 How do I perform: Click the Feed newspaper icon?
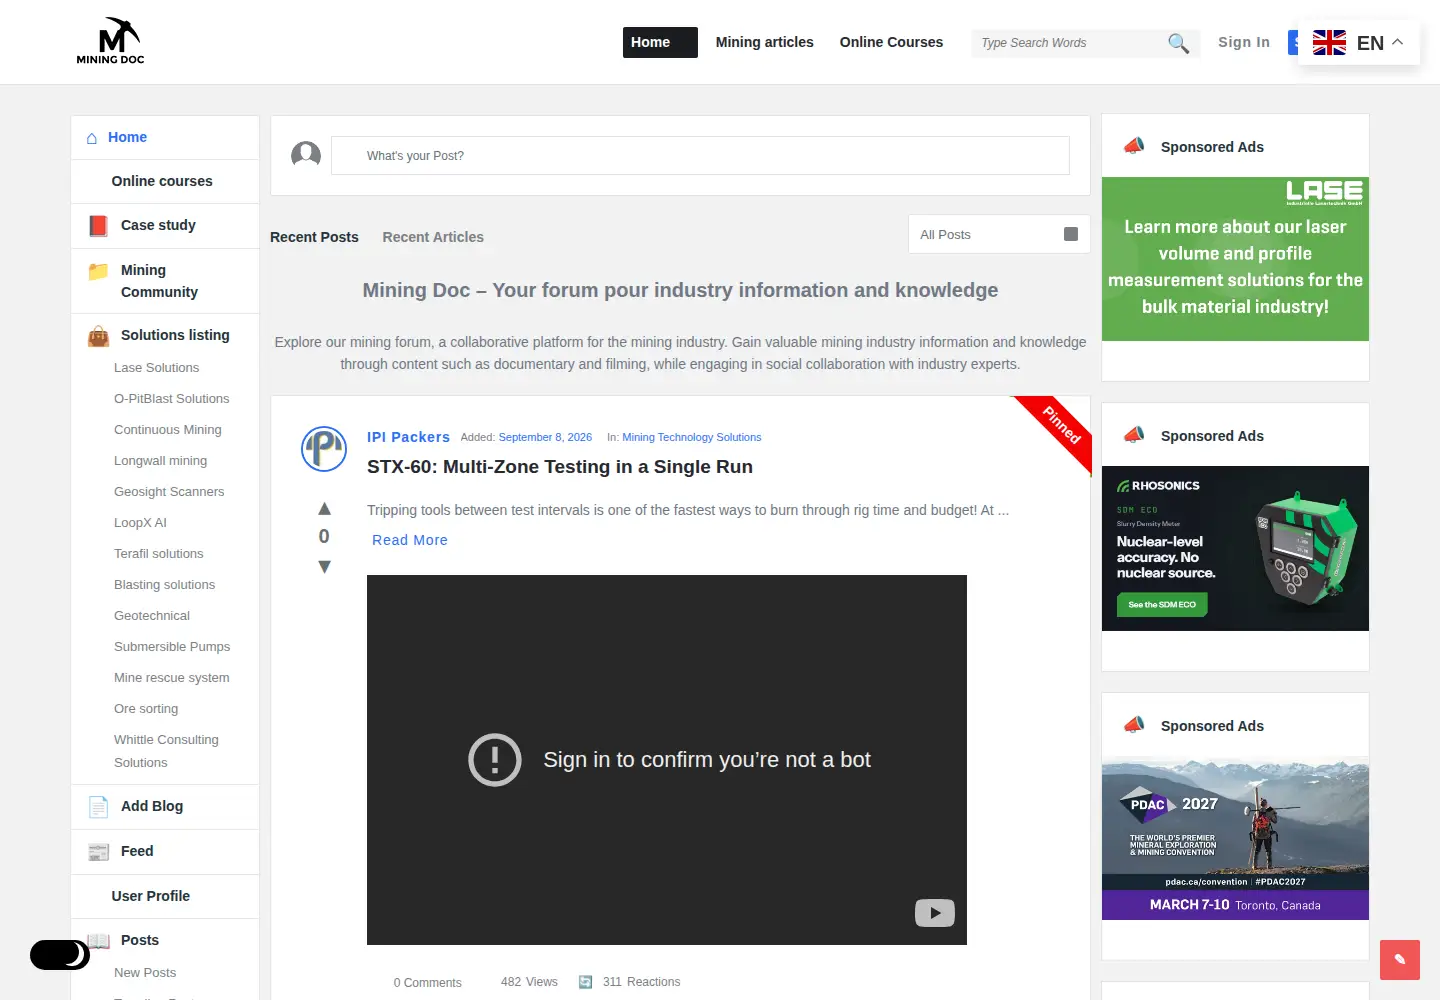[98, 852]
